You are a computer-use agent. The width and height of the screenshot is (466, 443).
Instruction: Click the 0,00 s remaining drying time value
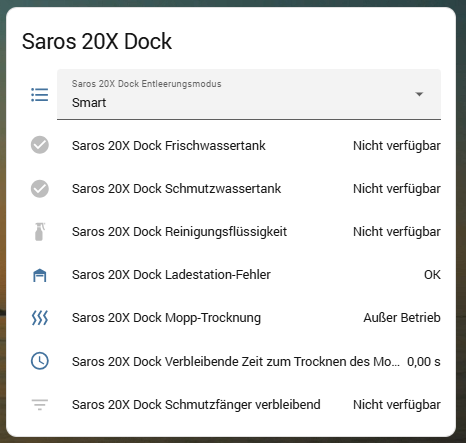424,362
